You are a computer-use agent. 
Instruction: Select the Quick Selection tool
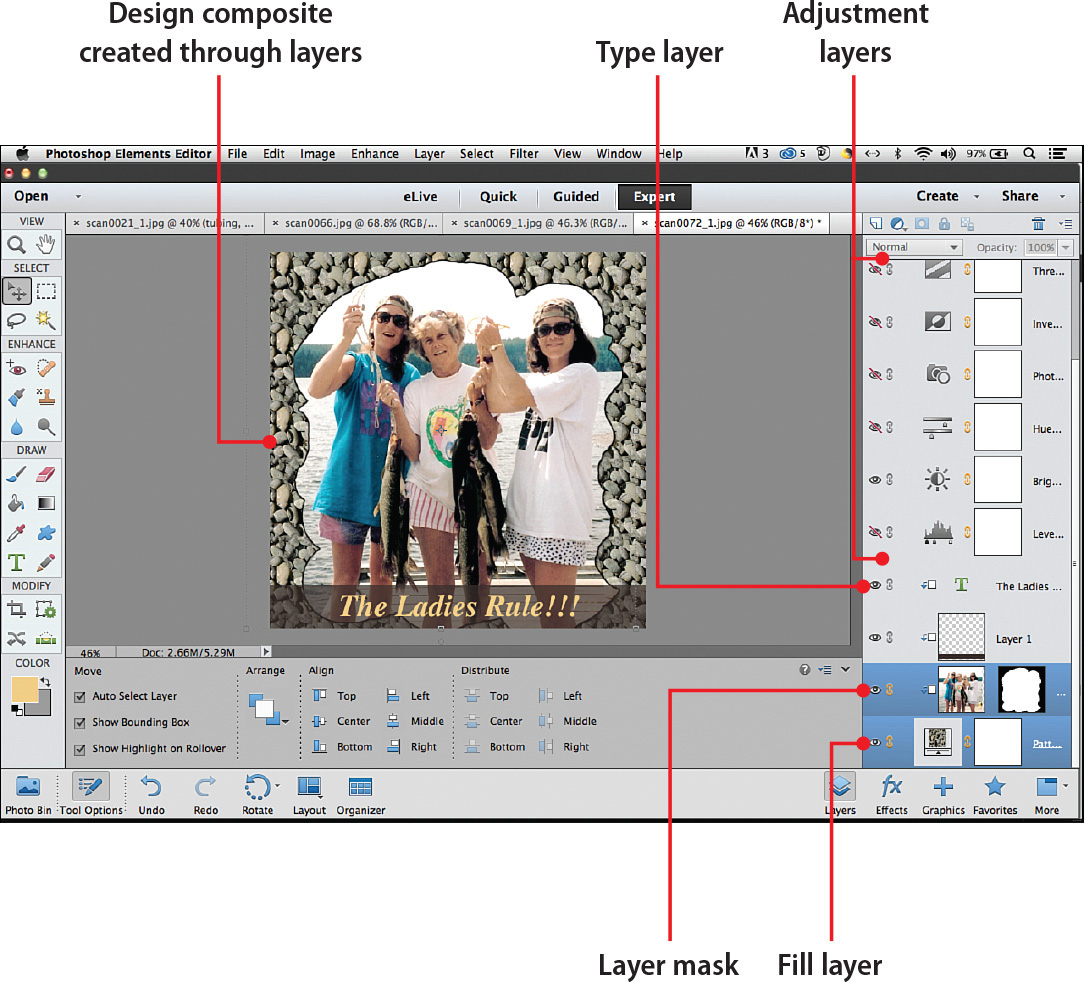click(46, 320)
